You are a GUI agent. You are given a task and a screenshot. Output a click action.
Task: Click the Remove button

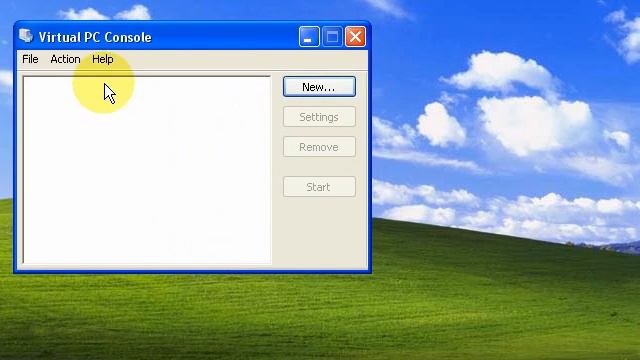pos(319,147)
